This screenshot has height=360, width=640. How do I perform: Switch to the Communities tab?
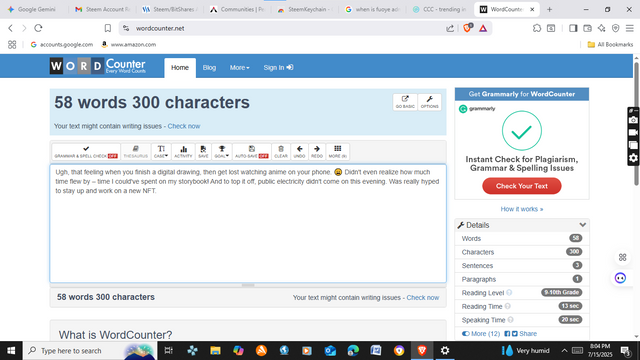pyautogui.click(x=237, y=9)
